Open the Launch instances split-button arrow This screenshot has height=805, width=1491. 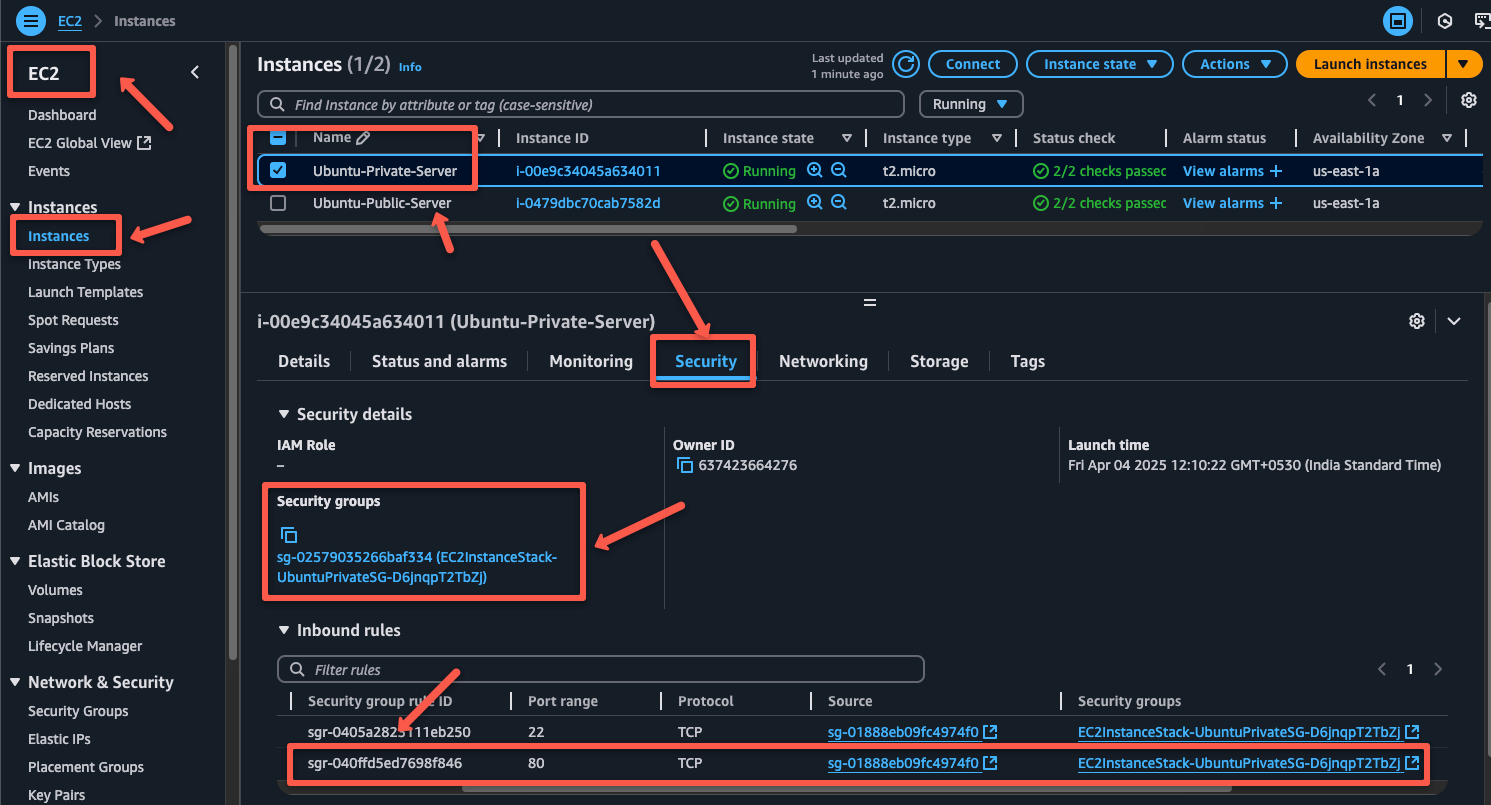1463,64
